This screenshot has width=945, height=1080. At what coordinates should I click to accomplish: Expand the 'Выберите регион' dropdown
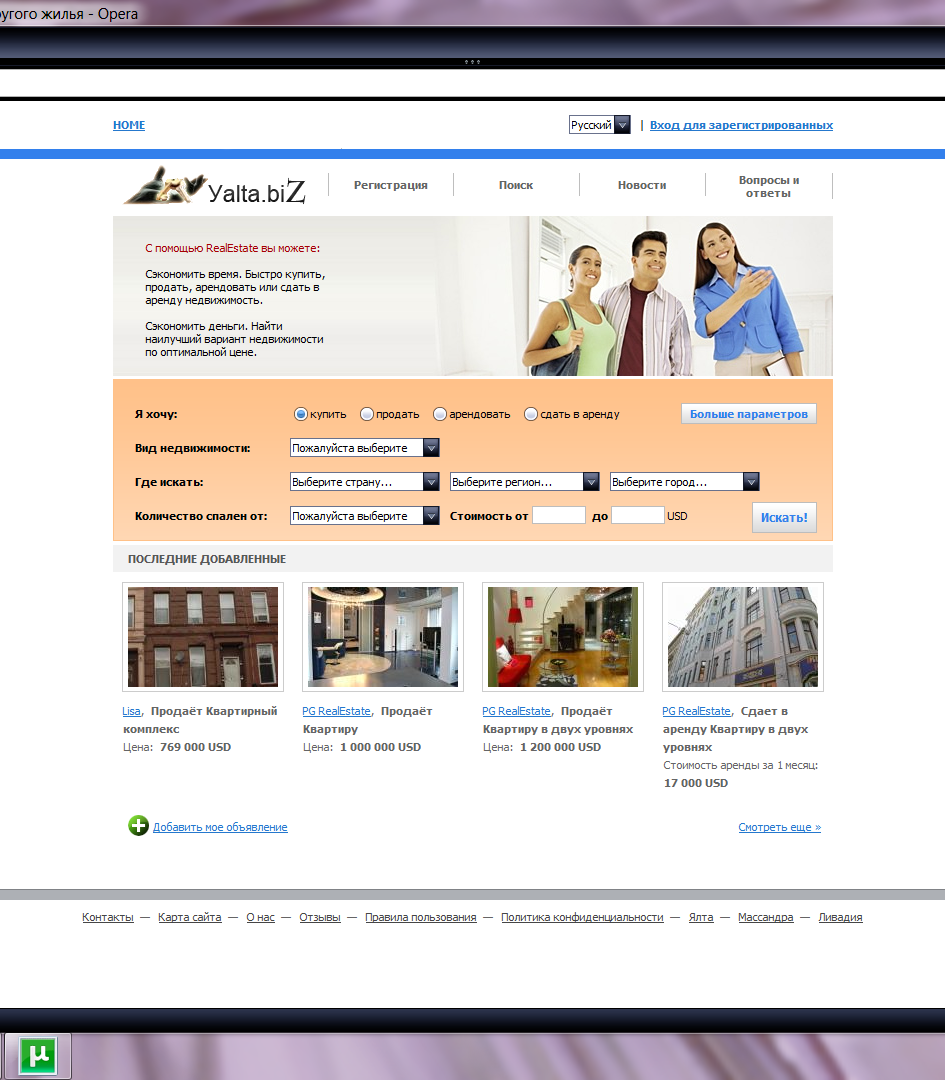tap(524, 481)
